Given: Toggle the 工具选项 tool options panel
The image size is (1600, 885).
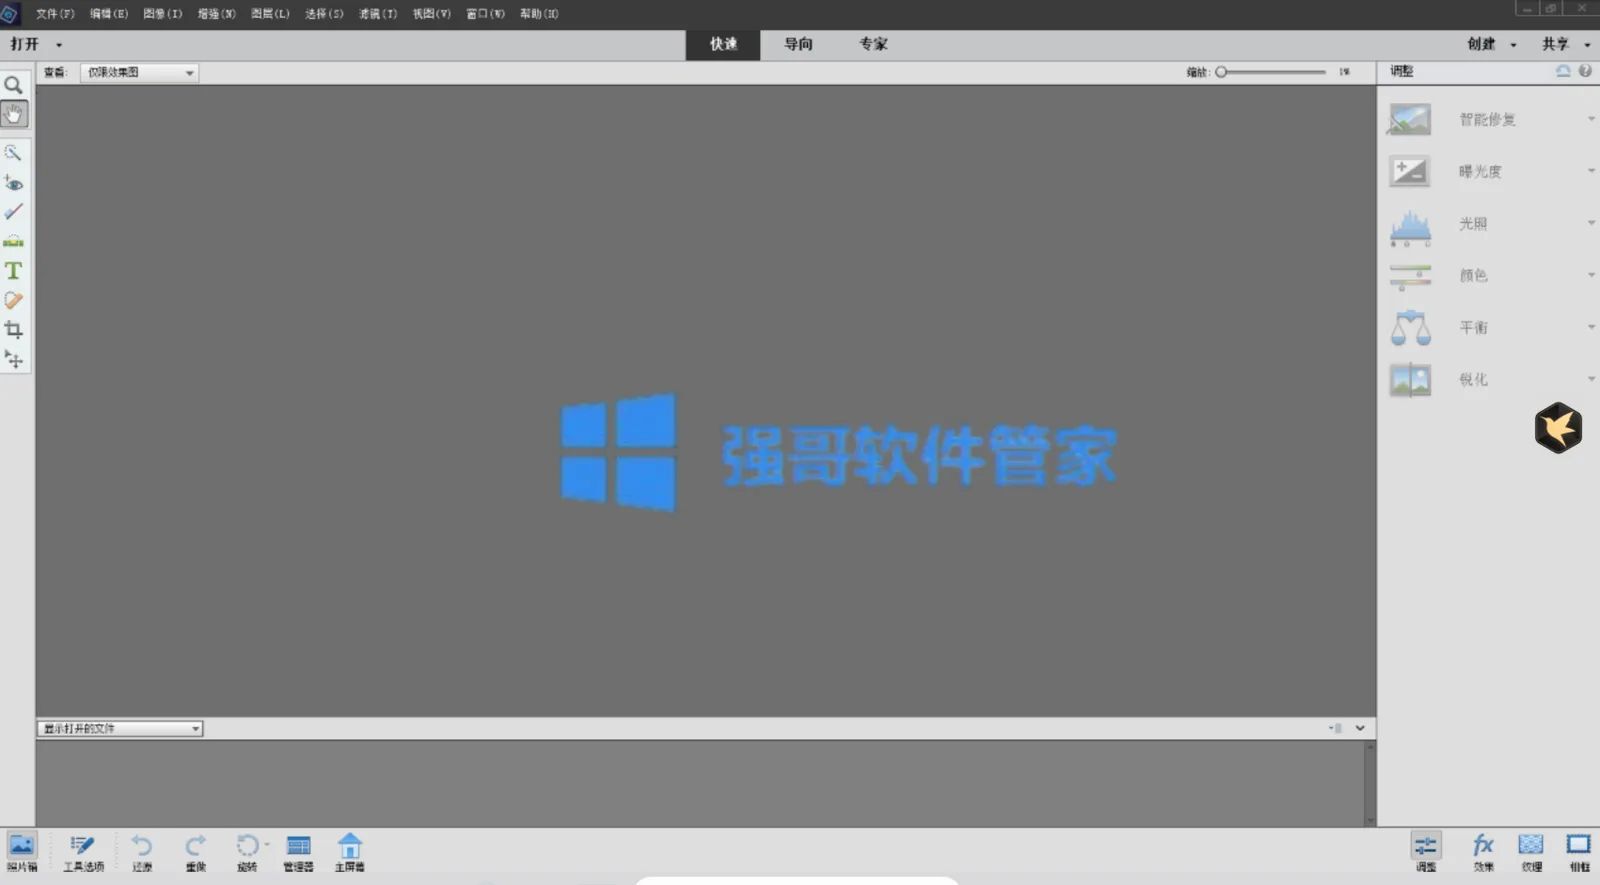Looking at the screenshot, I should click(83, 852).
